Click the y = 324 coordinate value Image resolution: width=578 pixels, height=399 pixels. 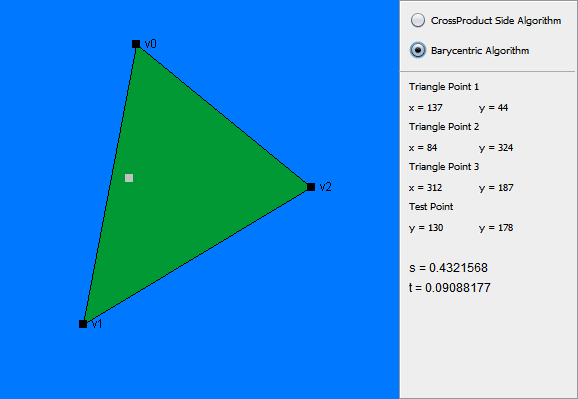pos(496,148)
